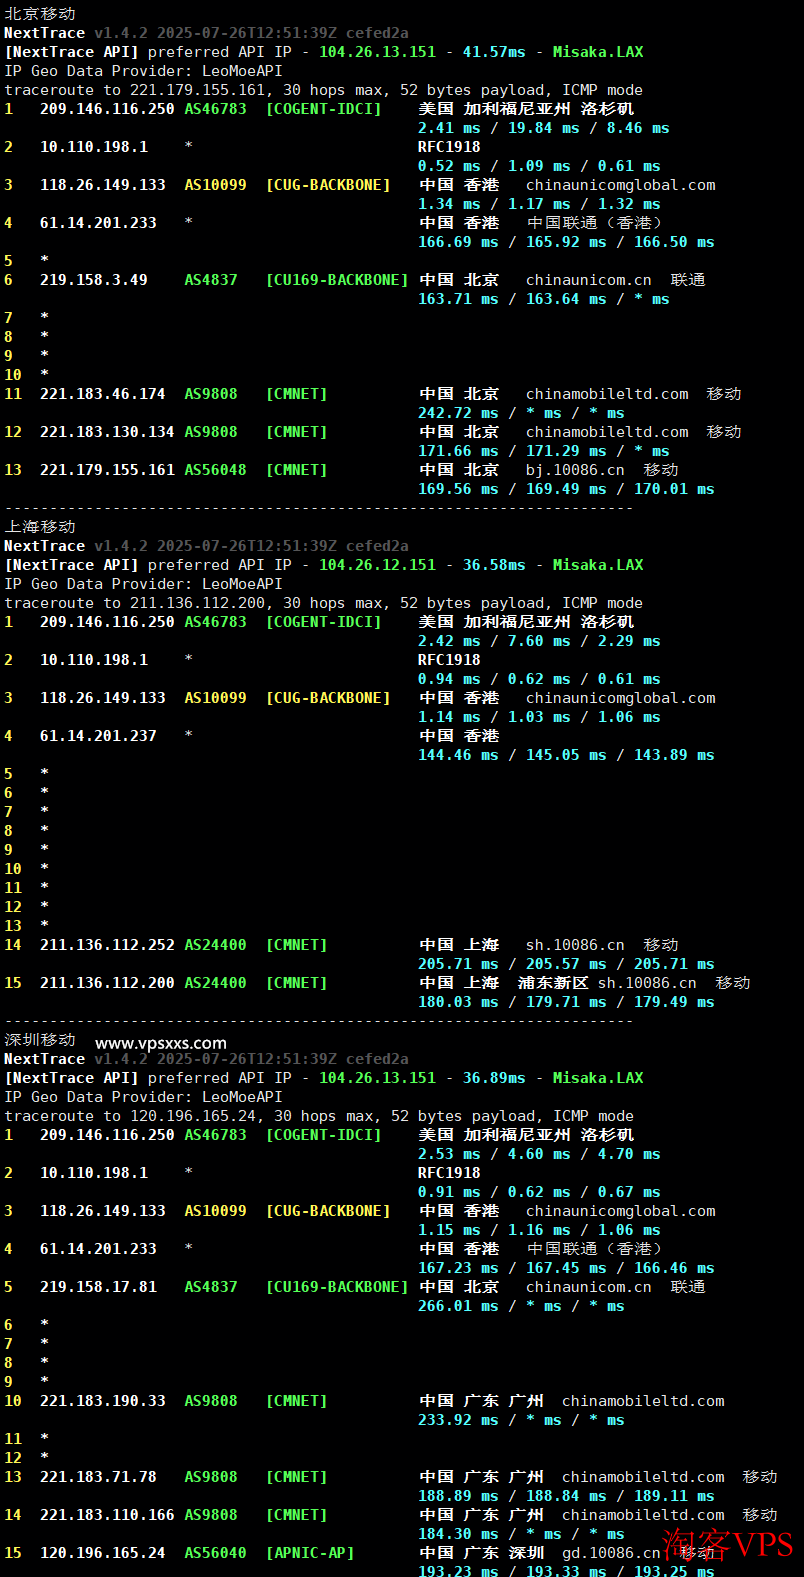The width and height of the screenshot is (804, 1577).
Task: Click the API IP 104.26.12.151
Action: point(377,565)
